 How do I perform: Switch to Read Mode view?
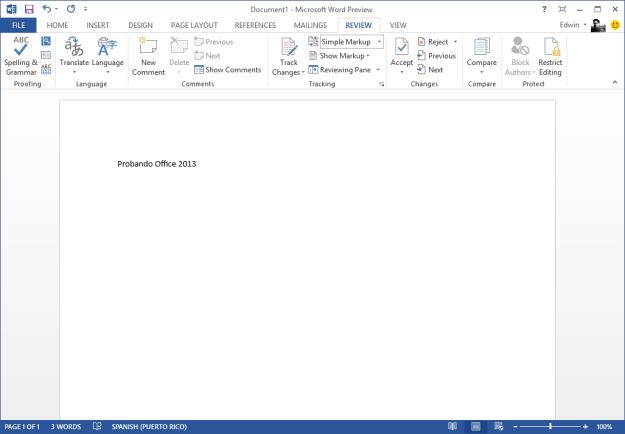click(x=452, y=426)
